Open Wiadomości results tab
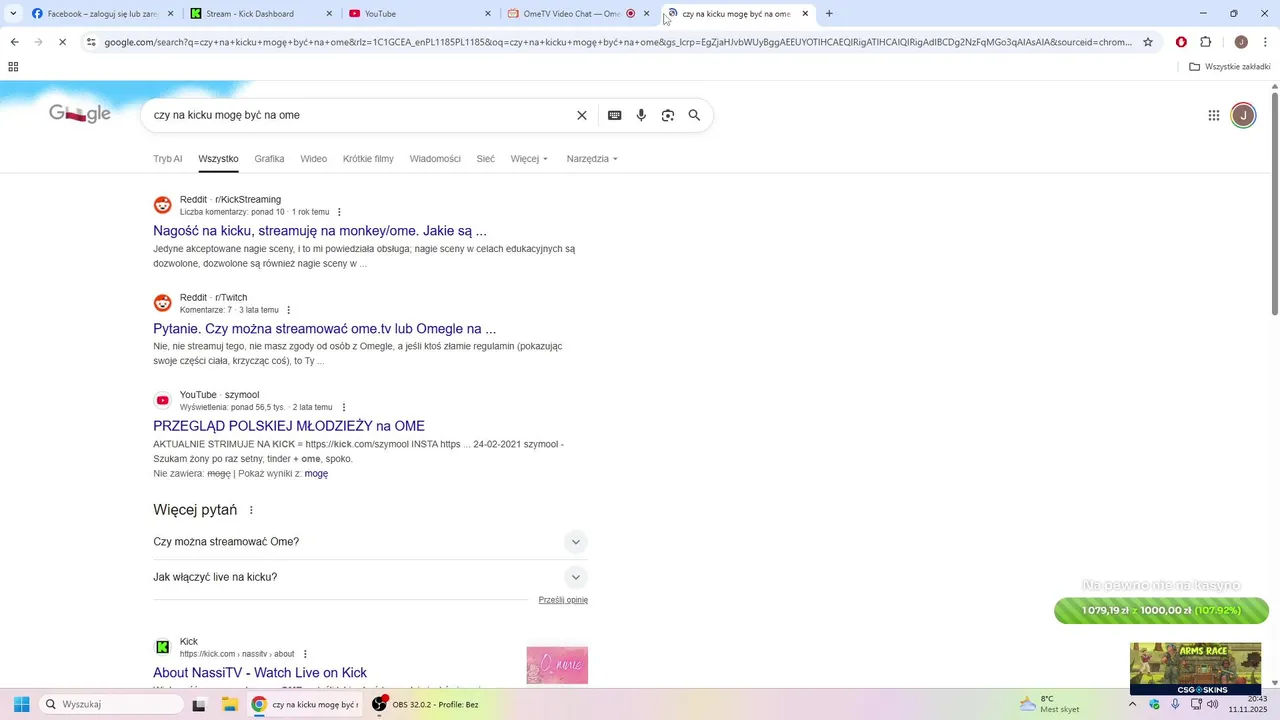The width and height of the screenshot is (1280, 720). 435,159
